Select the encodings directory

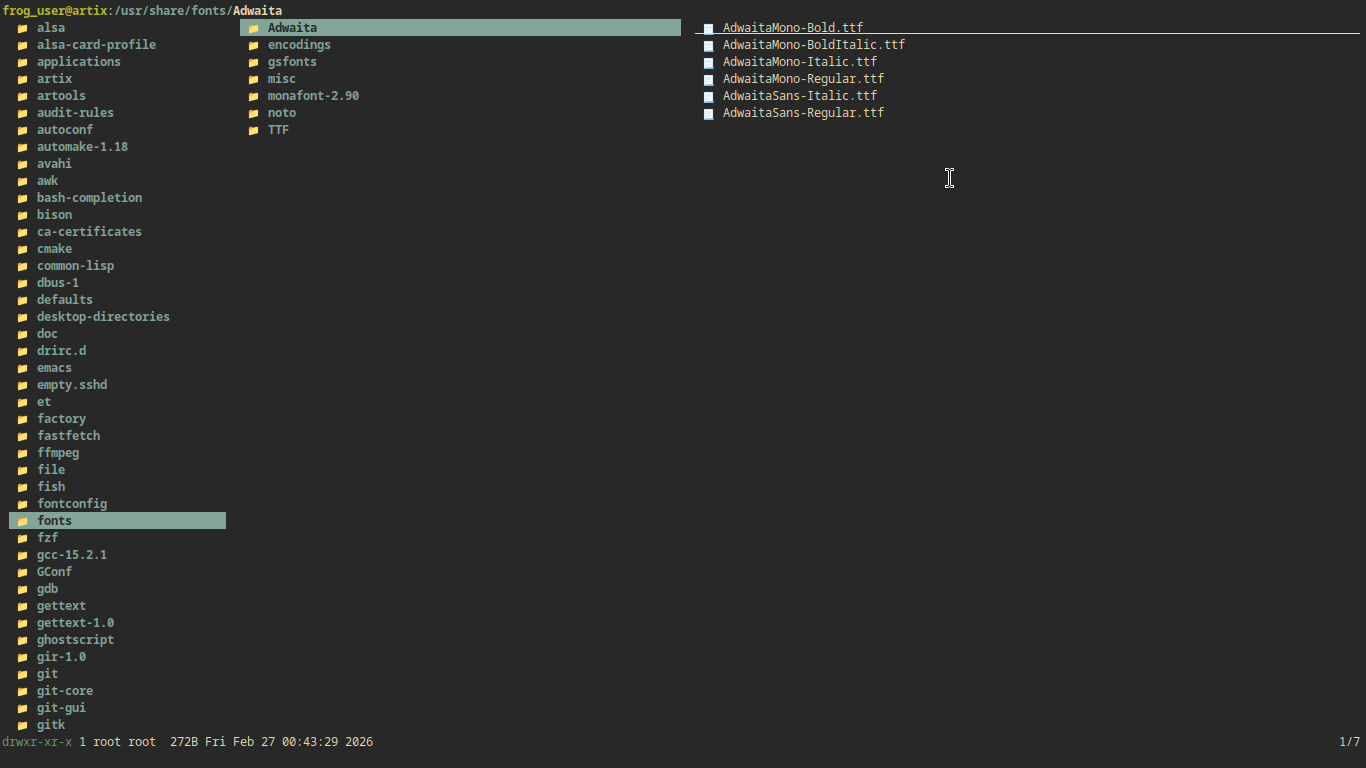(299, 45)
